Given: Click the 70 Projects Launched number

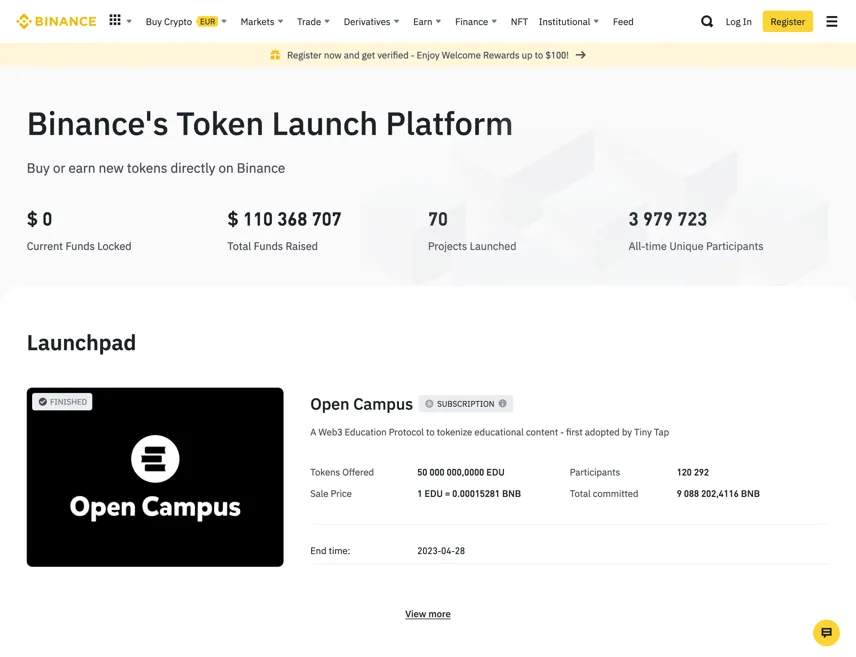Looking at the screenshot, I should coord(438,219).
